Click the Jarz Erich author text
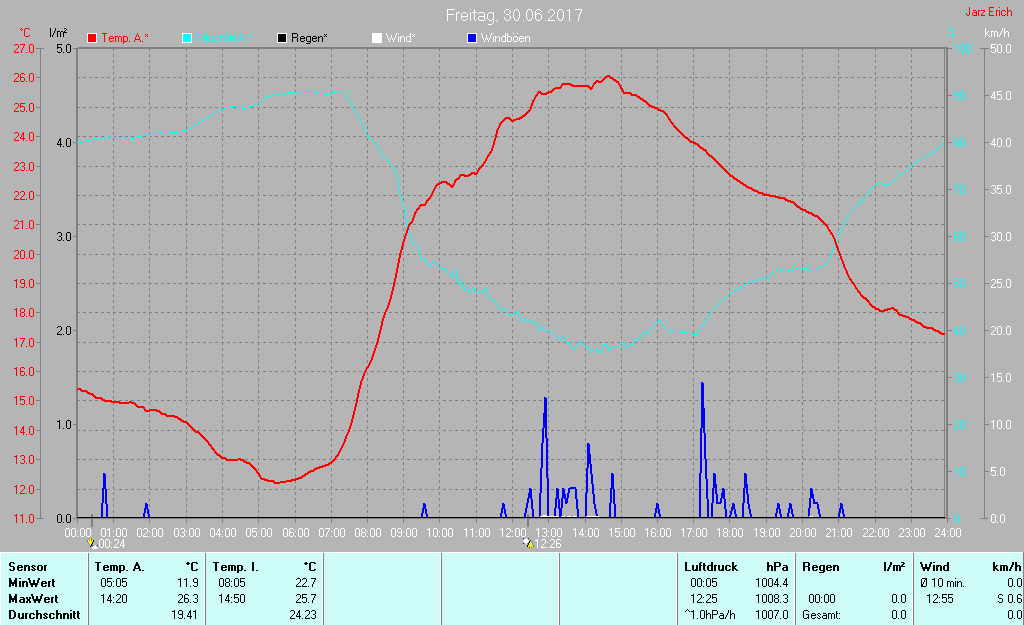 tap(988, 13)
